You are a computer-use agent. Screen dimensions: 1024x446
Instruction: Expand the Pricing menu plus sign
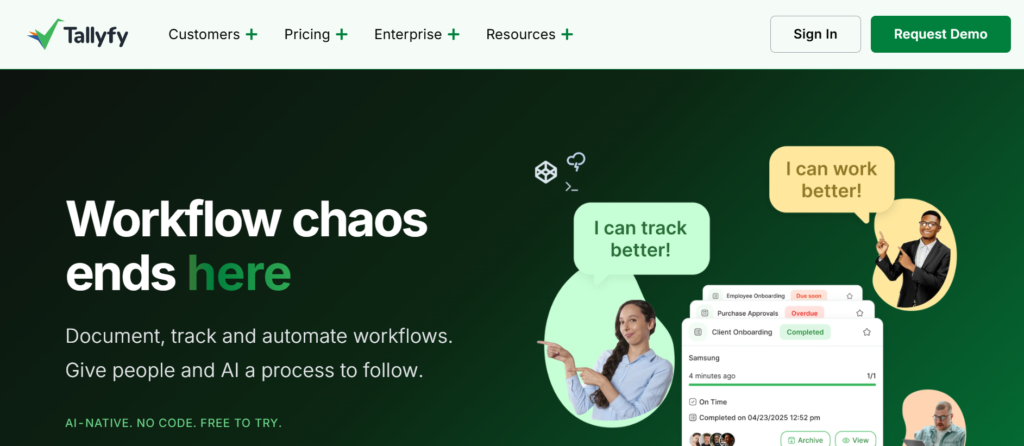342,35
